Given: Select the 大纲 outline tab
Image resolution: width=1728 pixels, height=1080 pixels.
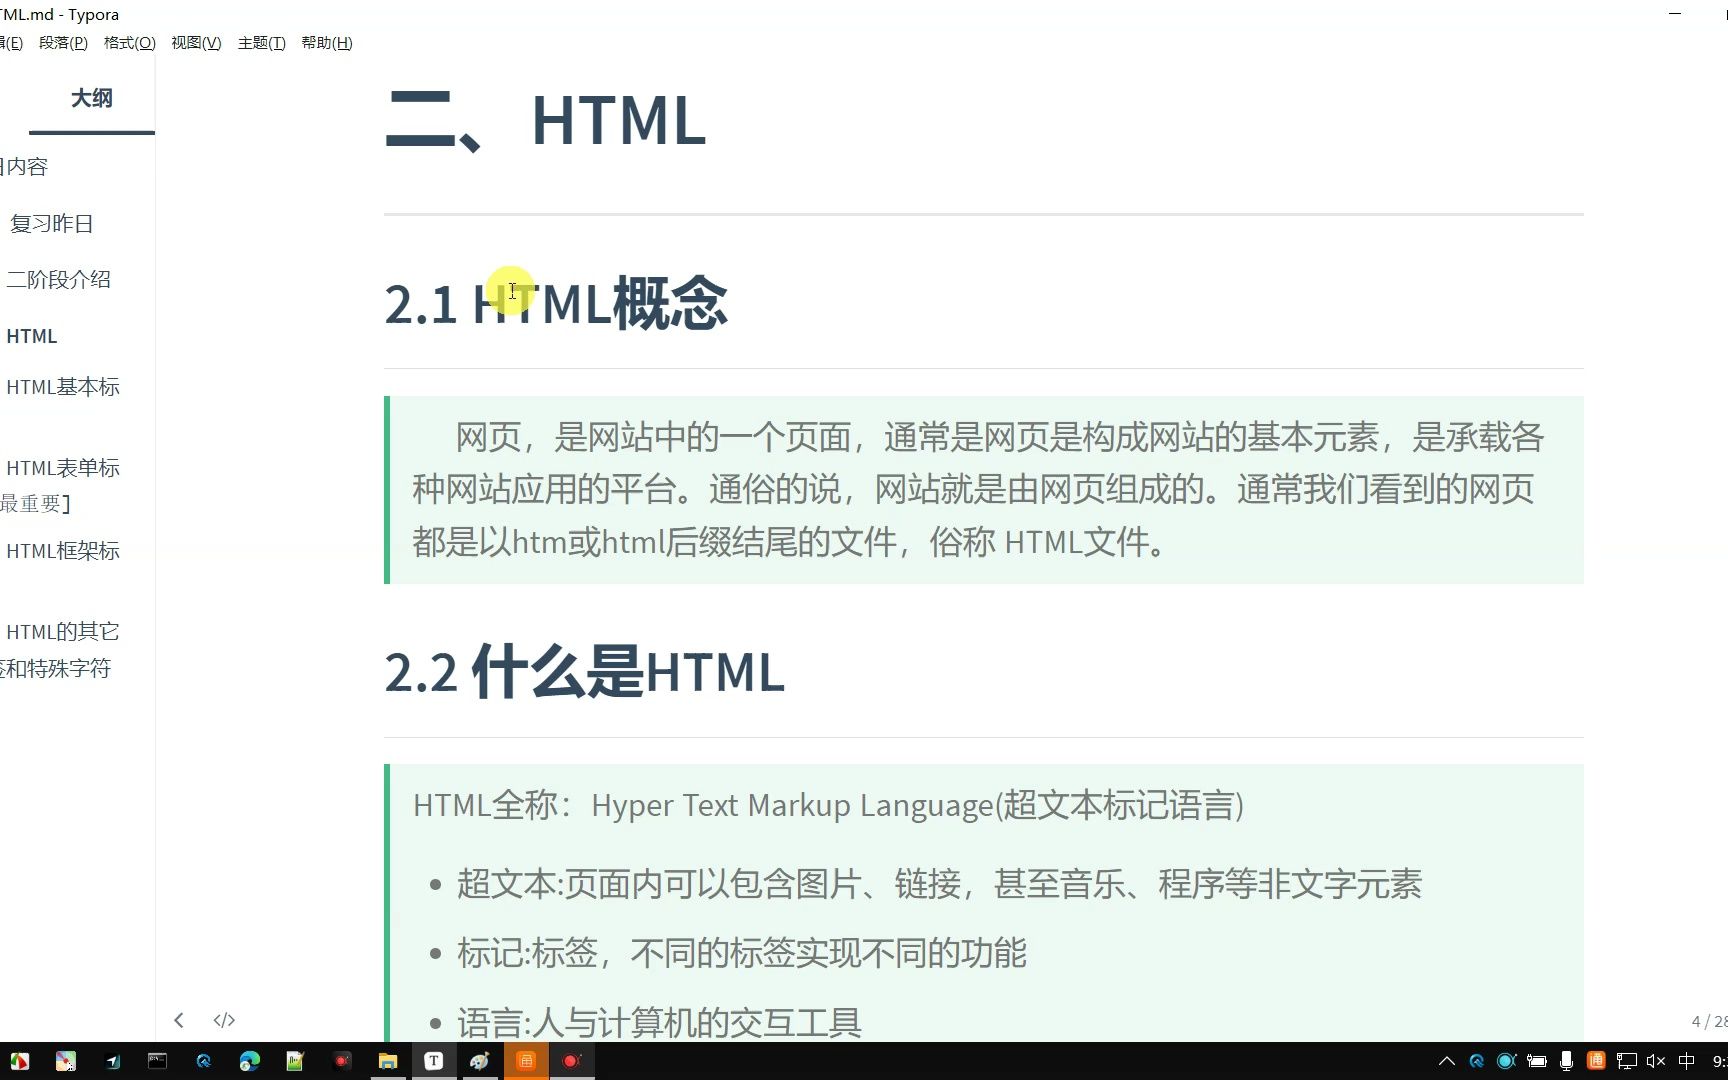Looking at the screenshot, I should [x=92, y=98].
